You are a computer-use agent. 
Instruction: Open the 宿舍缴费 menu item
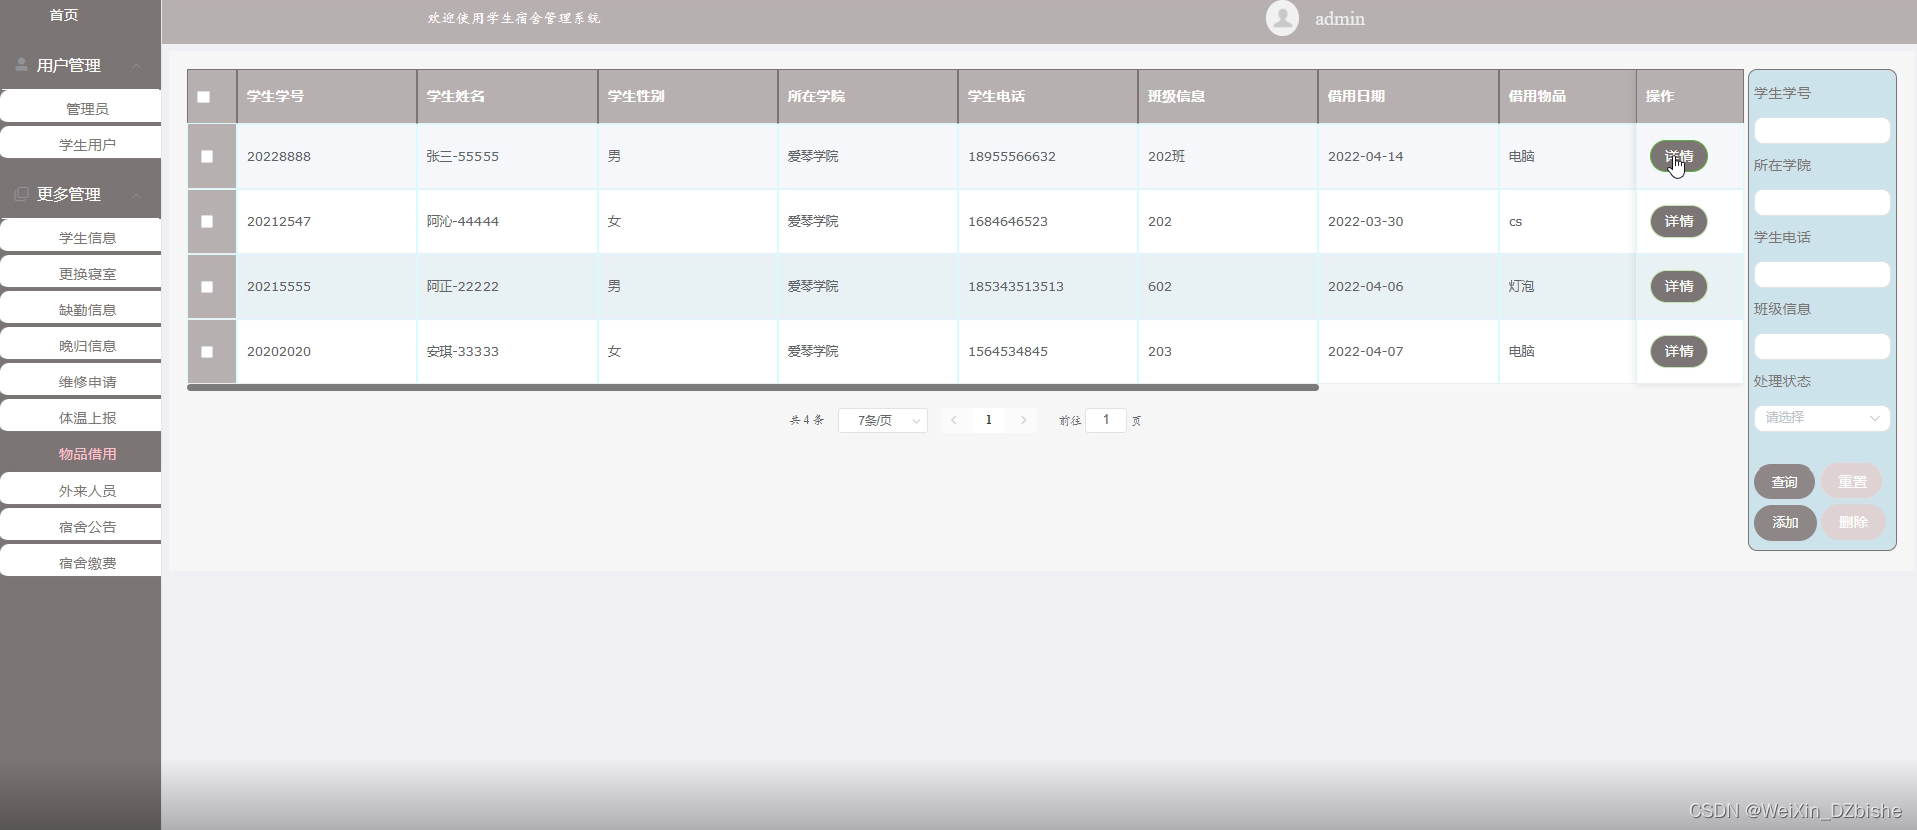click(80, 562)
